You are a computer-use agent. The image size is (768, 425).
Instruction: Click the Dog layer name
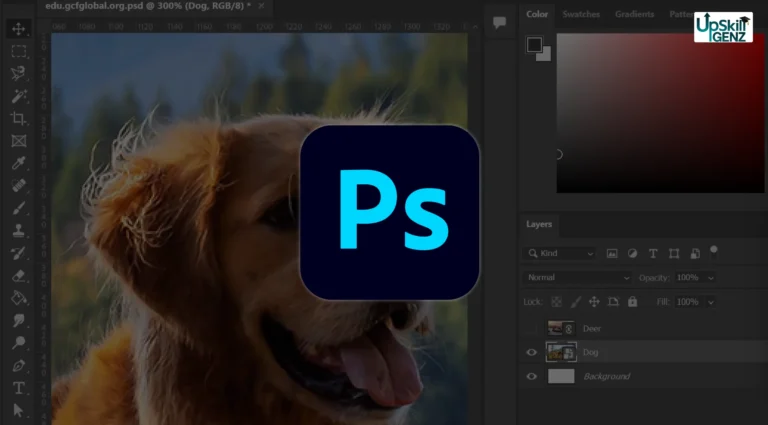click(x=590, y=353)
